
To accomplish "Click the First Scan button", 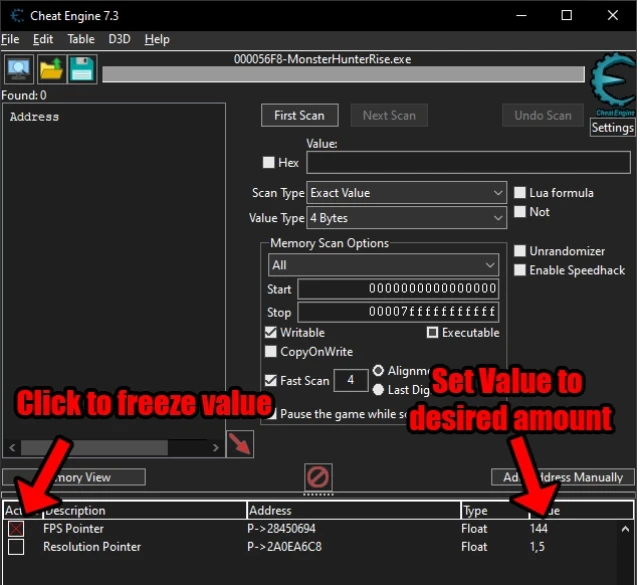I will [x=300, y=116].
